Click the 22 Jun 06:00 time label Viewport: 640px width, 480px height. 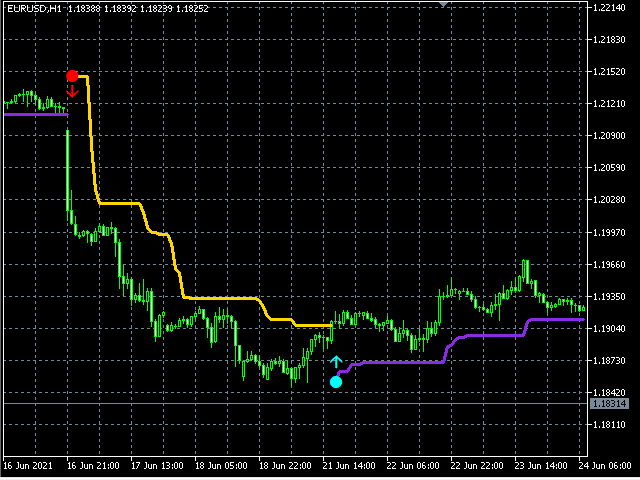pos(413,466)
